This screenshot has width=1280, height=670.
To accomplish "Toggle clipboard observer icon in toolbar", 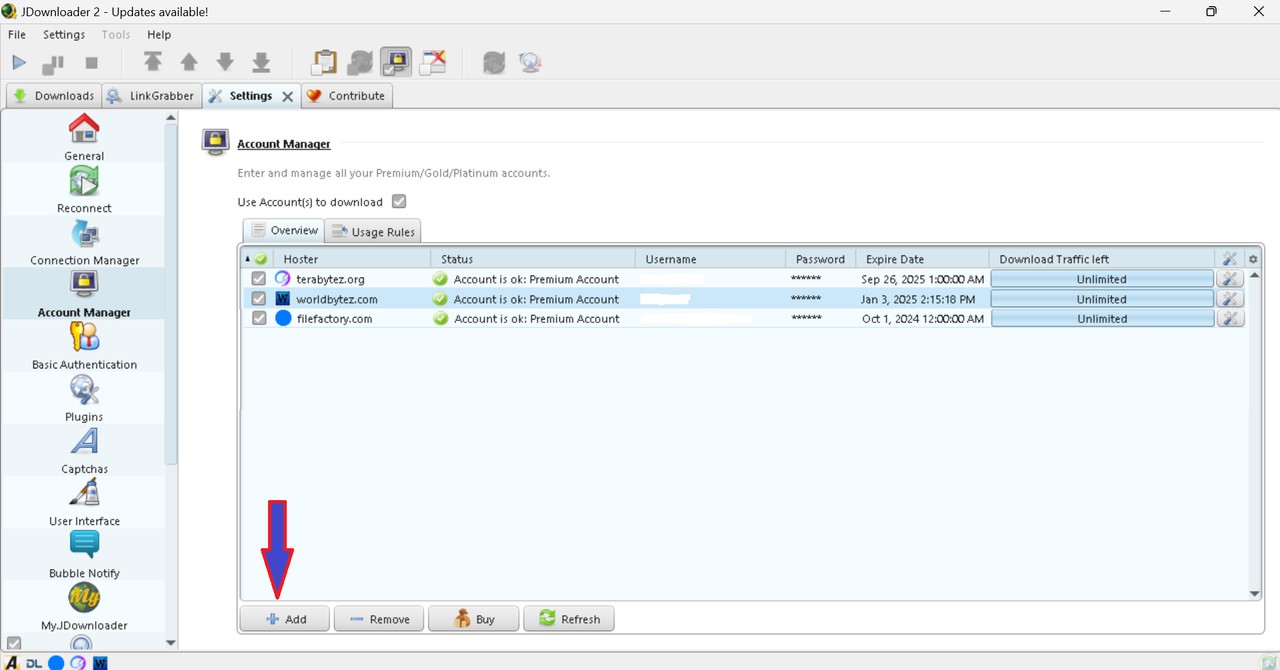I will click(x=324, y=62).
